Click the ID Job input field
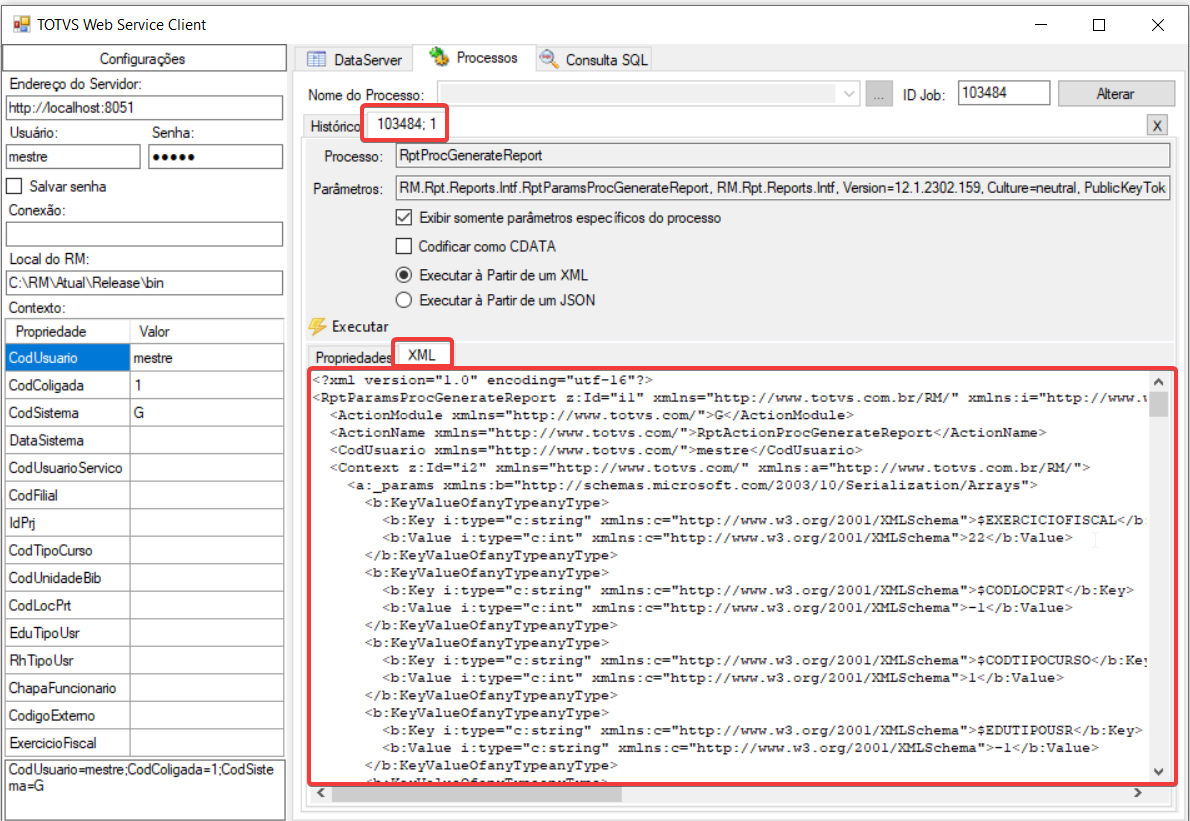The width and height of the screenshot is (1190, 821). (x=1003, y=93)
